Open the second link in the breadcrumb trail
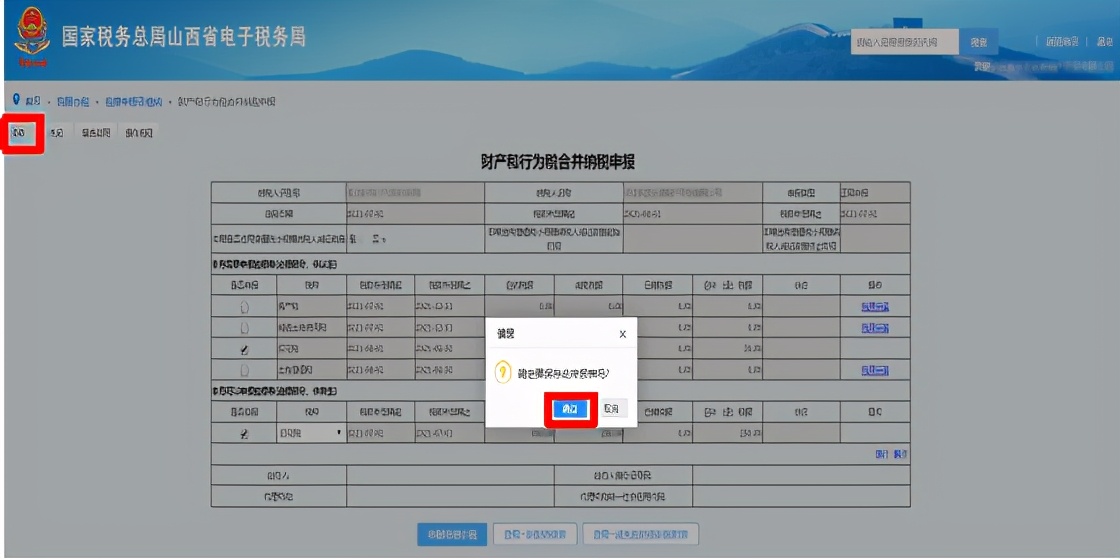 point(74,102)
